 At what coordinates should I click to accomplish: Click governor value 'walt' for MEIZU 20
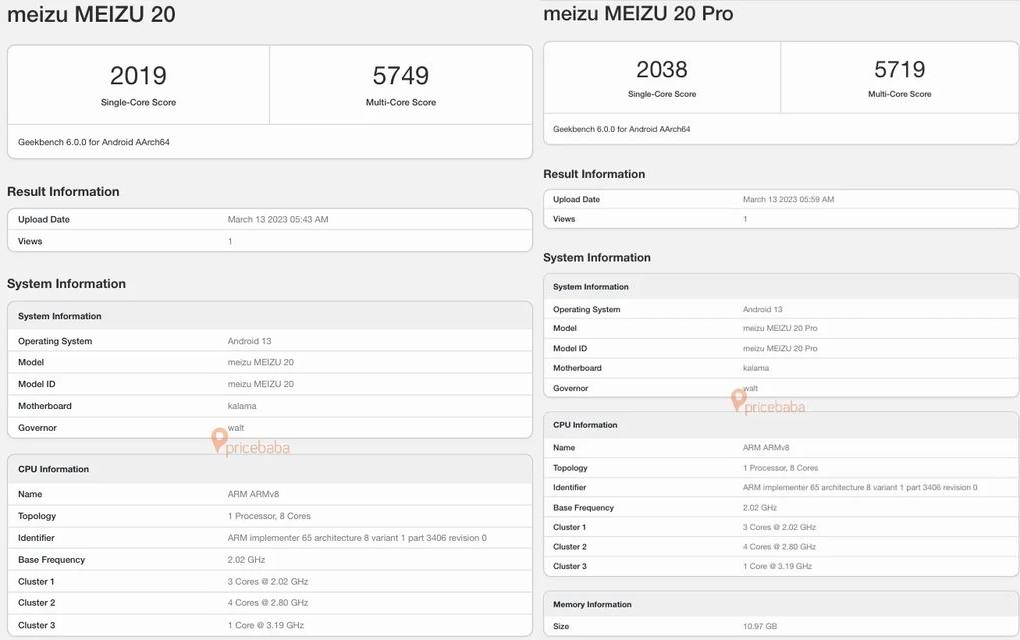pos(236,428)
